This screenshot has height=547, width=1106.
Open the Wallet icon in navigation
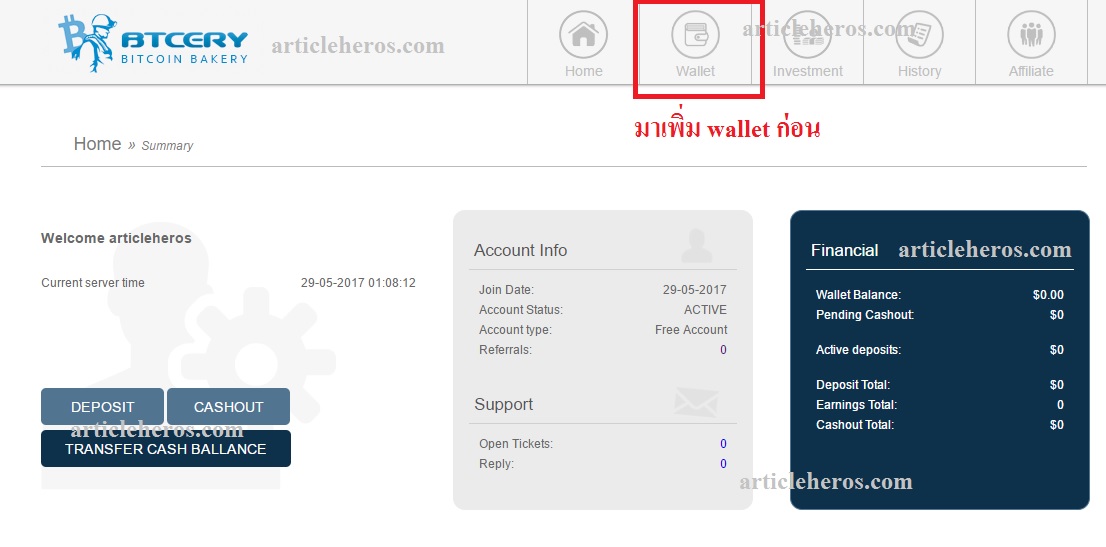tap(695, 34)
